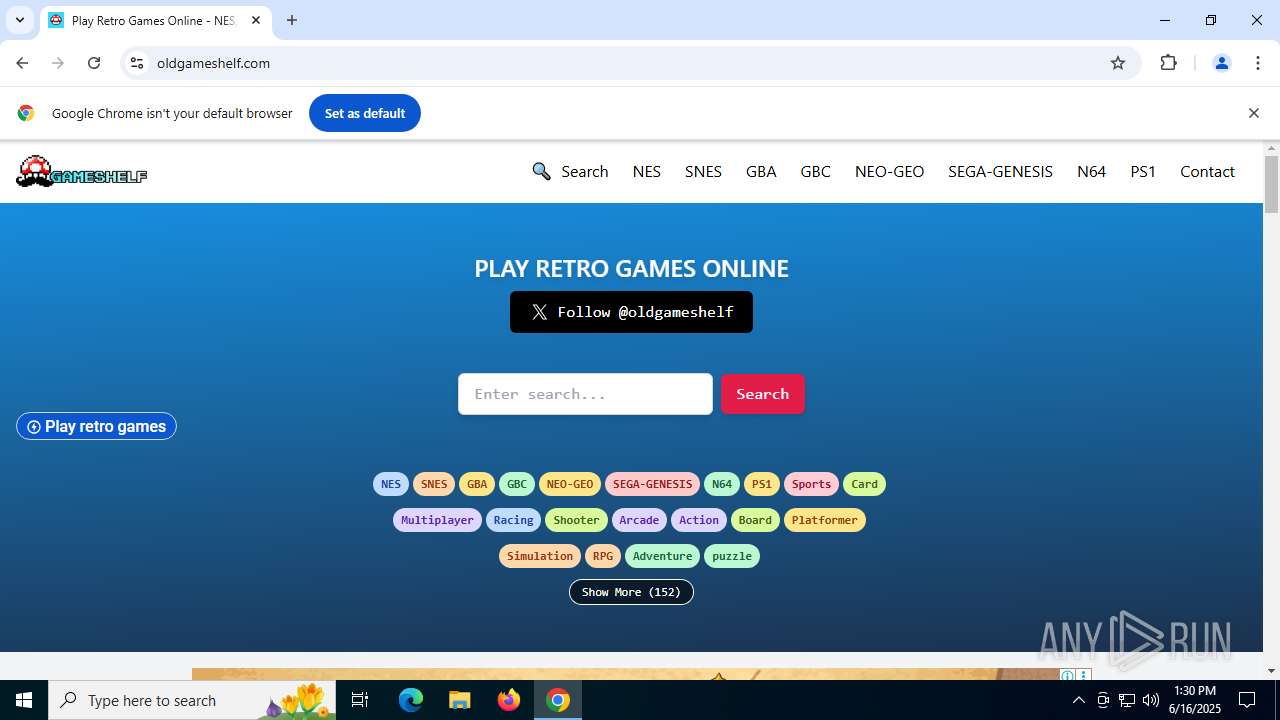
Task: Open SEGA-GENESIS in the top navigation
Action: pyautogui.click(x=1000, y=171)
